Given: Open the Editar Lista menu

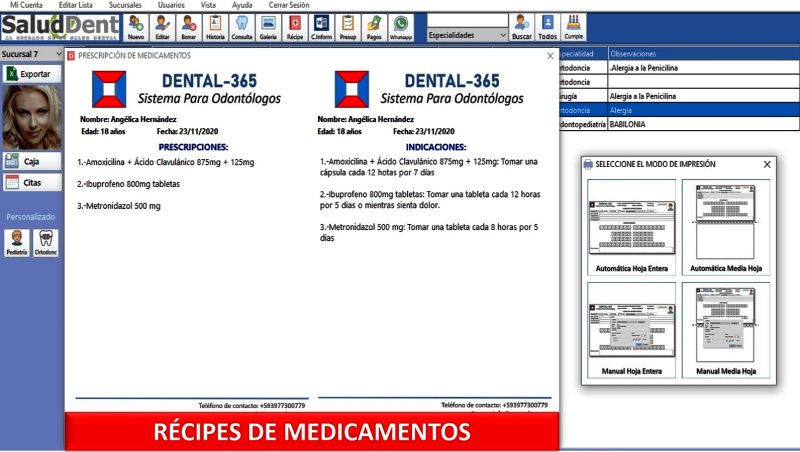Looking at the screenshot, I should [x=76, y=5].
